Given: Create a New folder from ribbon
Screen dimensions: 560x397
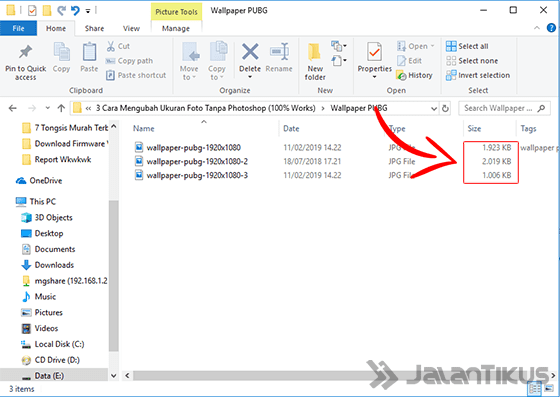Looking at the screenshot, I should pos(315,61).
